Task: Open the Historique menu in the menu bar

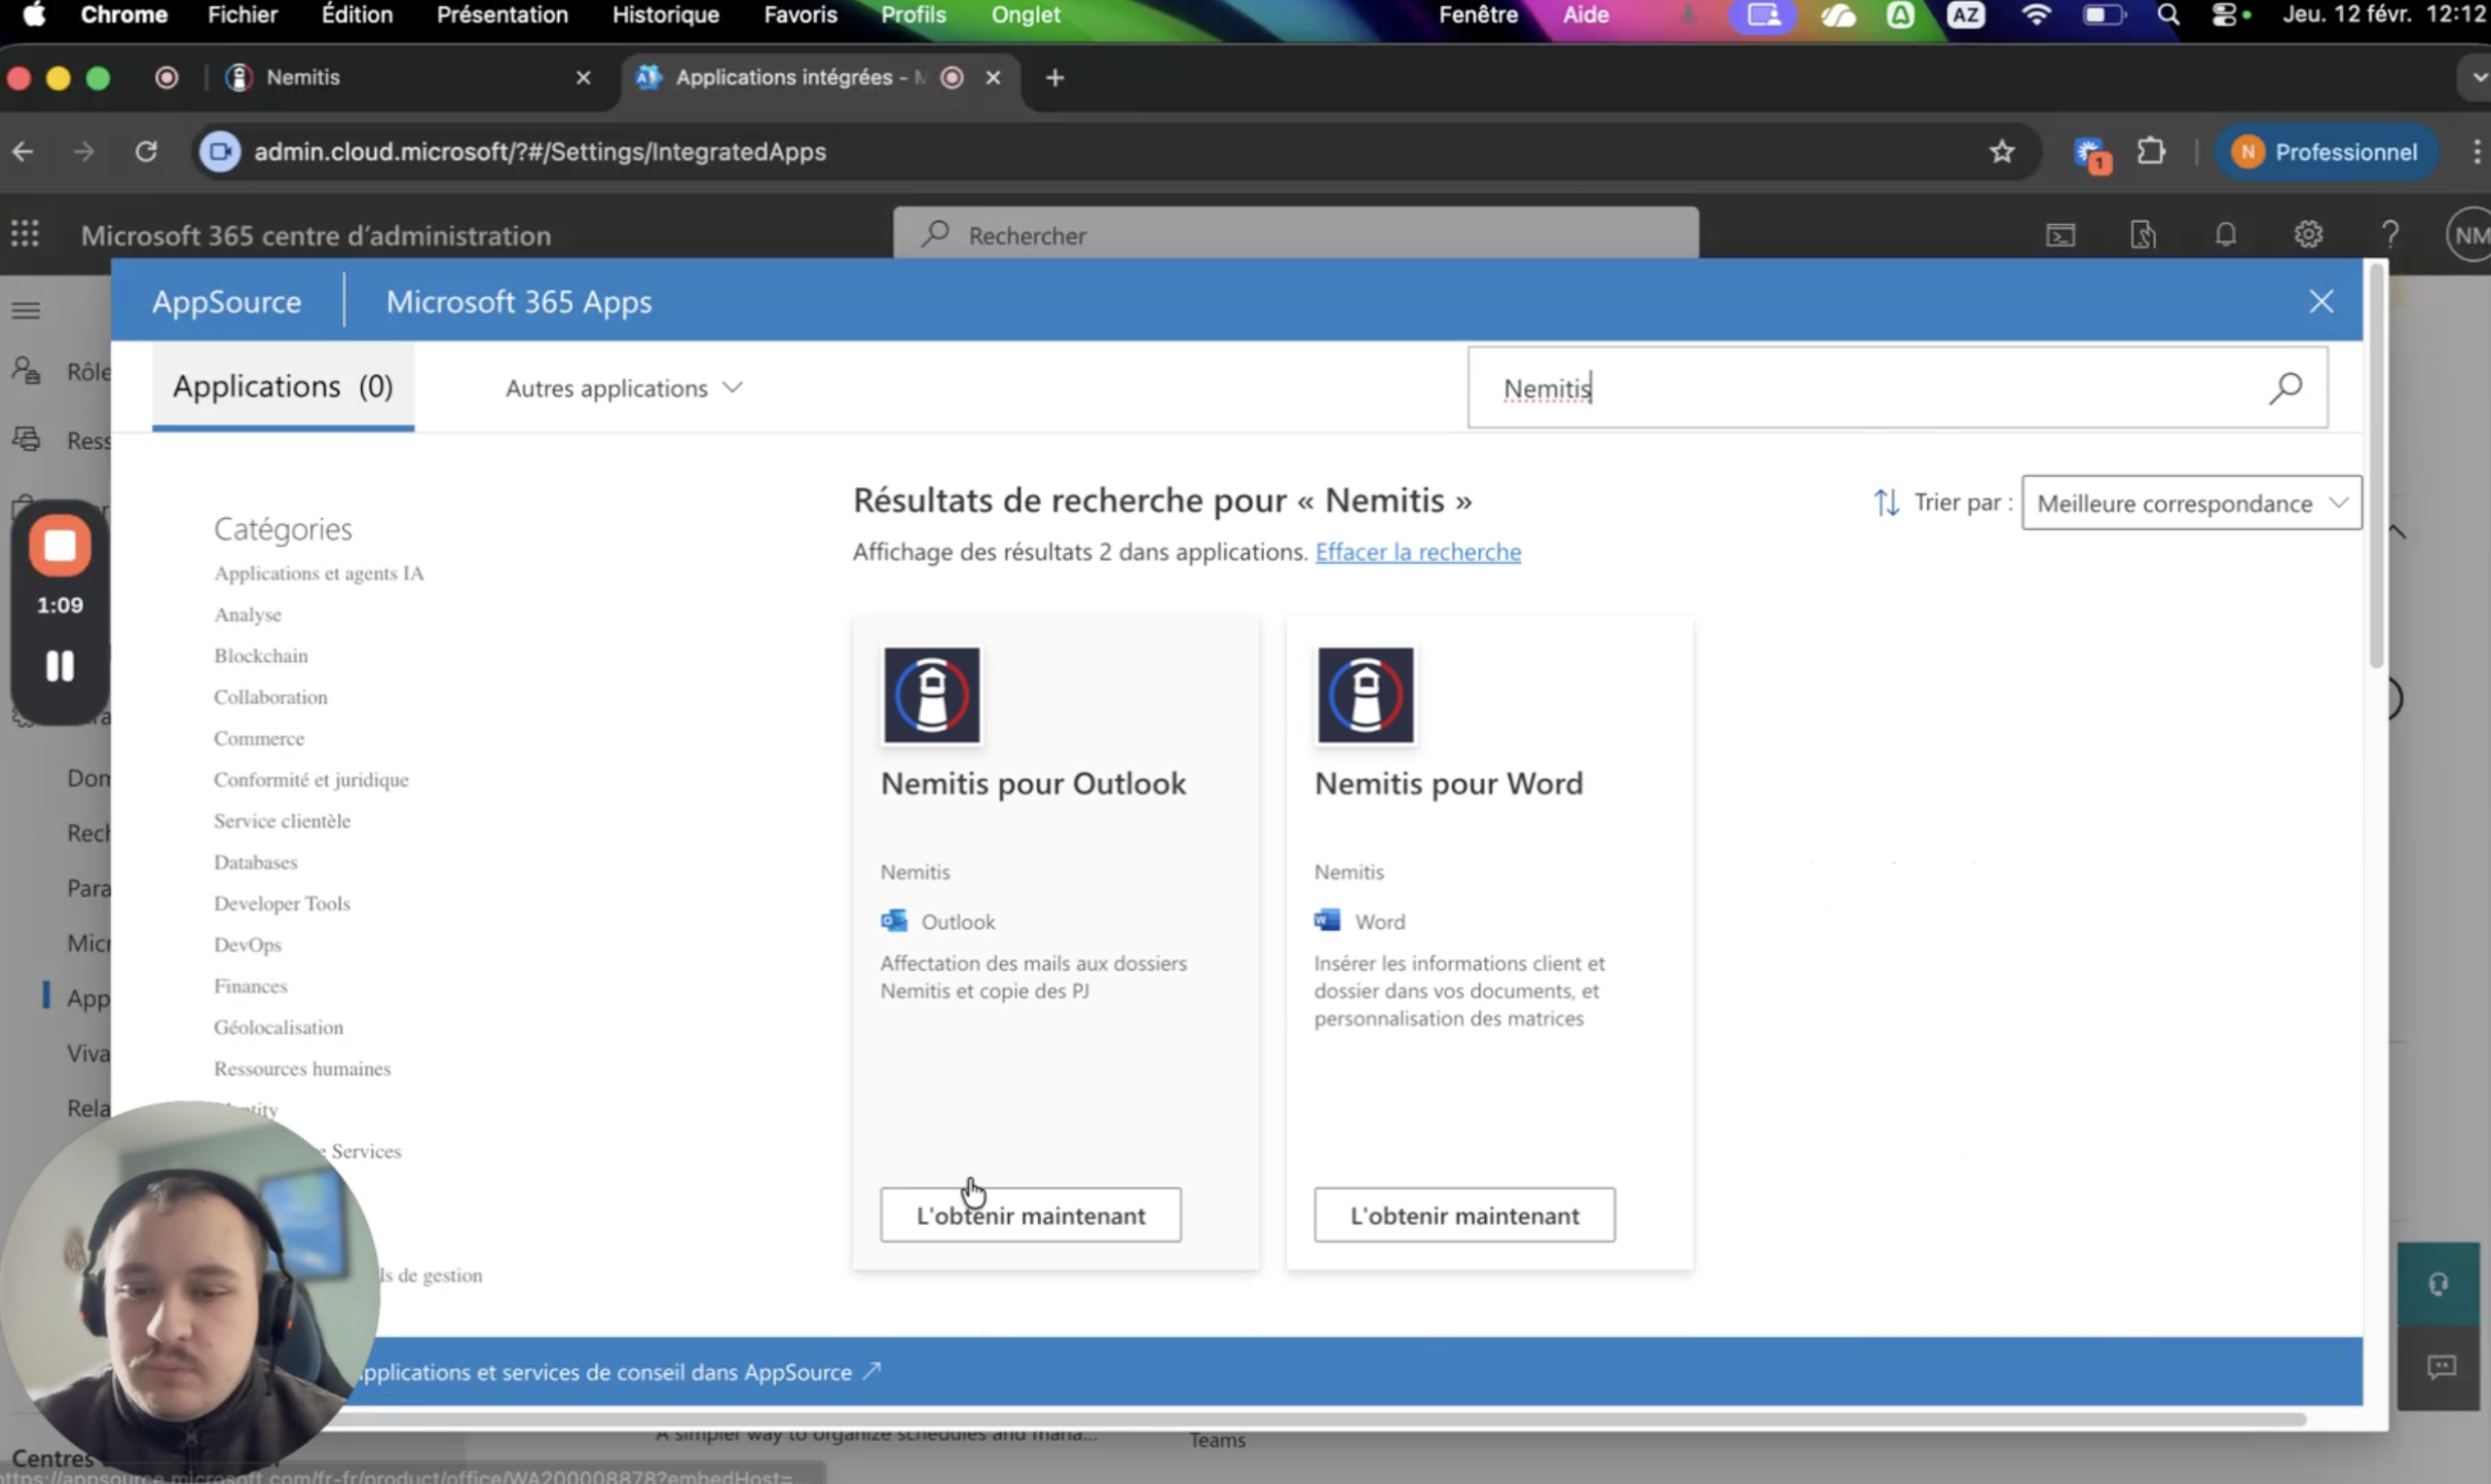Action: (x=665, y=15)
